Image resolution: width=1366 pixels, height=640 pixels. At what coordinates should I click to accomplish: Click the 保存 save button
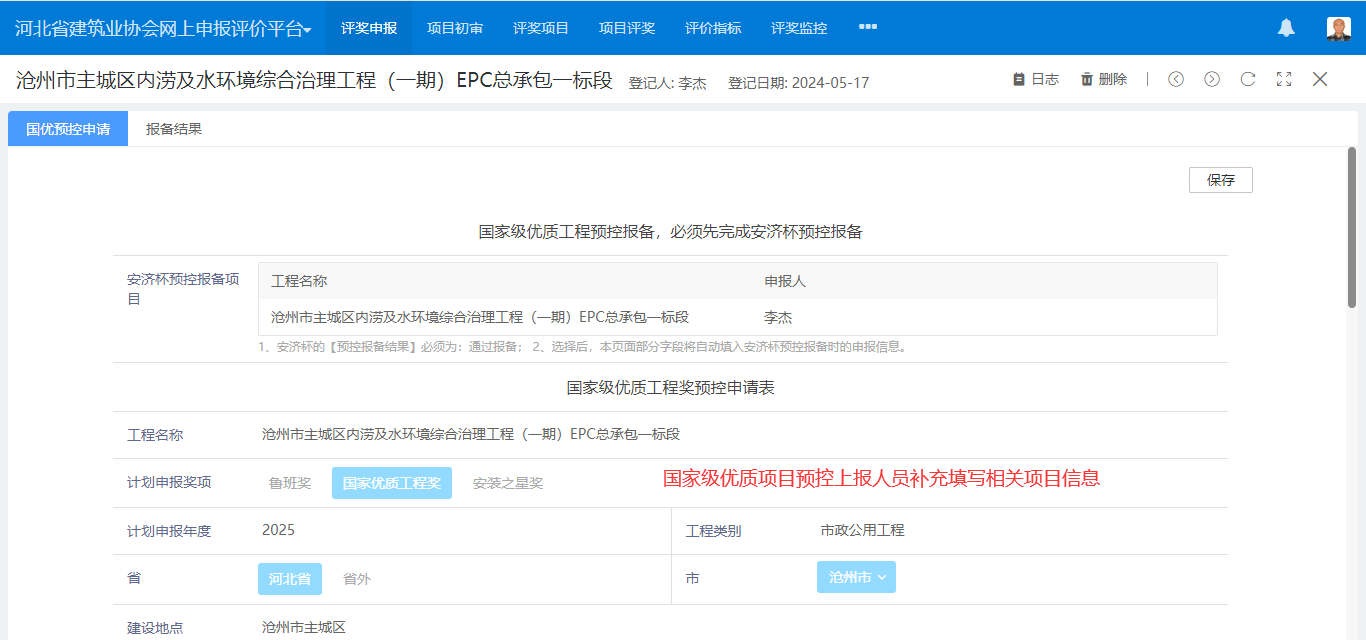coord(1220,180)
